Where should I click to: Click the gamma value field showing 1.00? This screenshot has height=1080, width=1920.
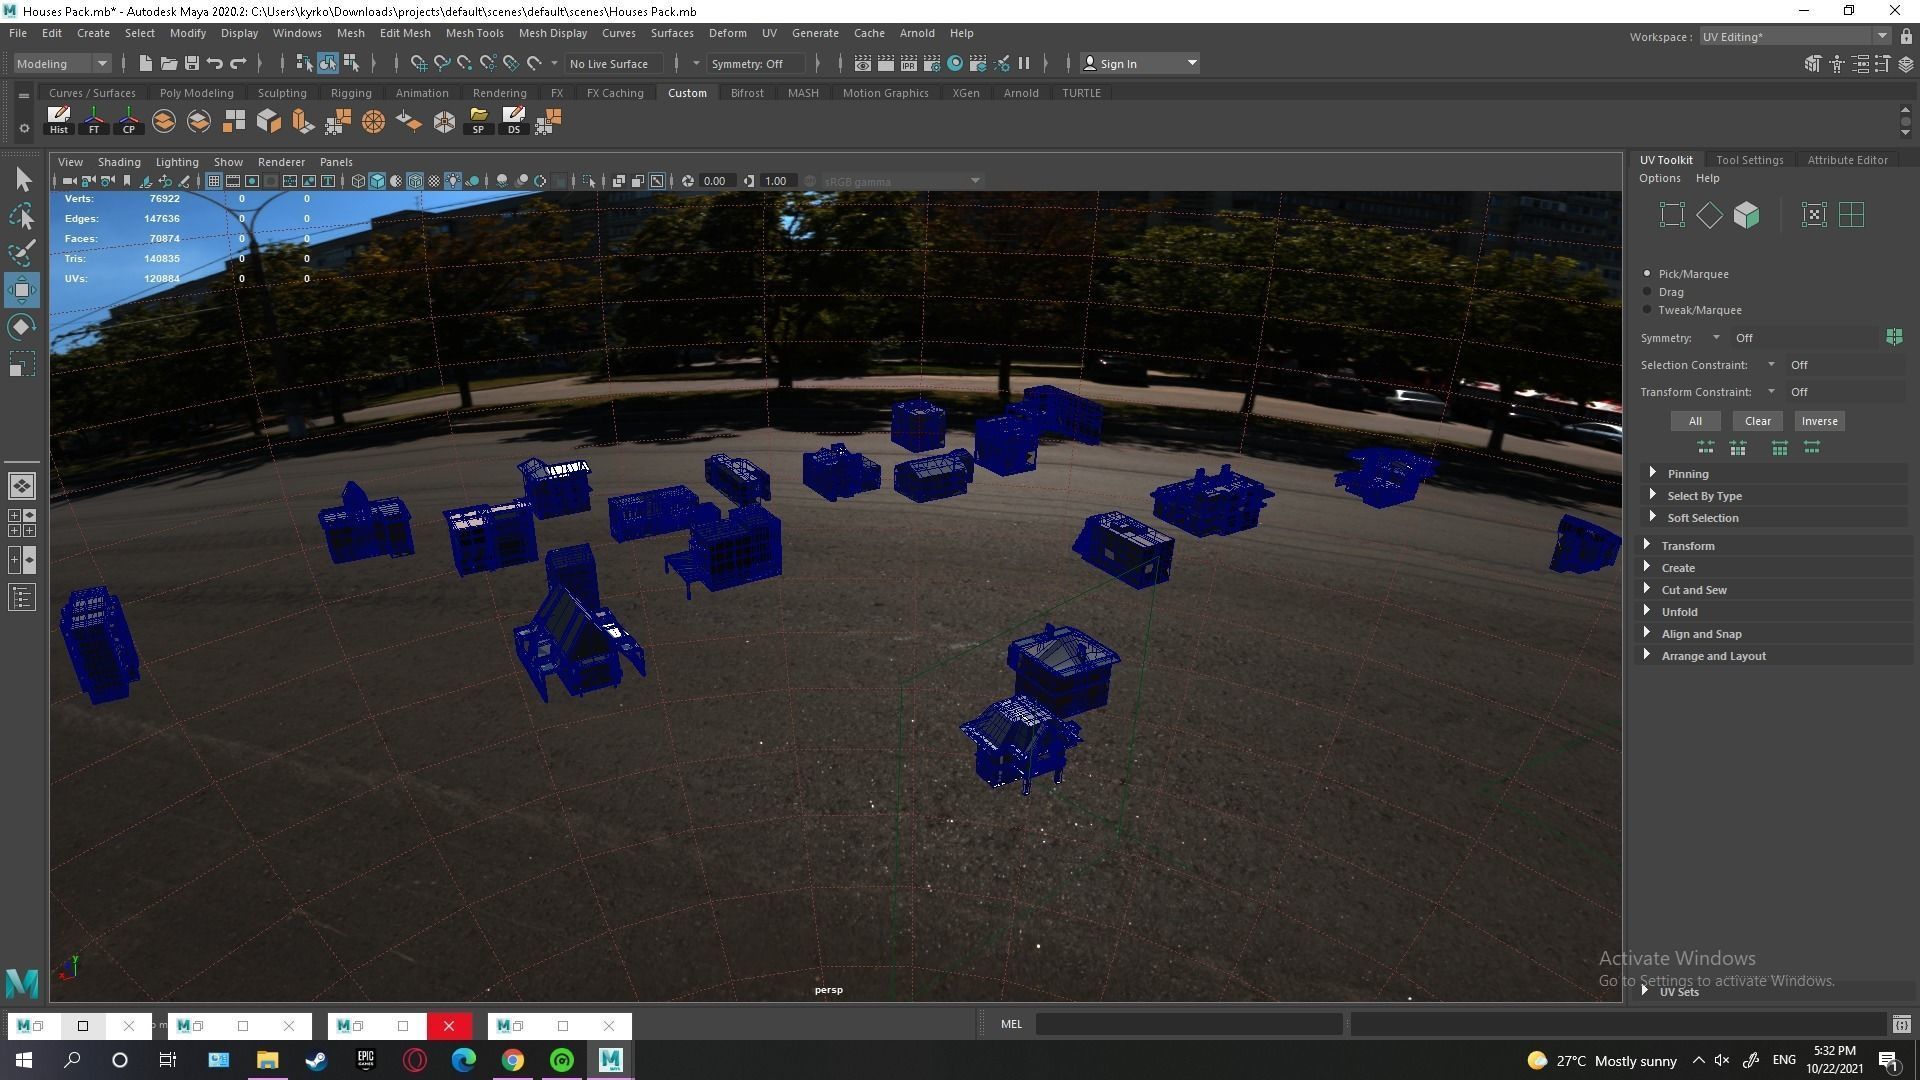coord(777,181)
